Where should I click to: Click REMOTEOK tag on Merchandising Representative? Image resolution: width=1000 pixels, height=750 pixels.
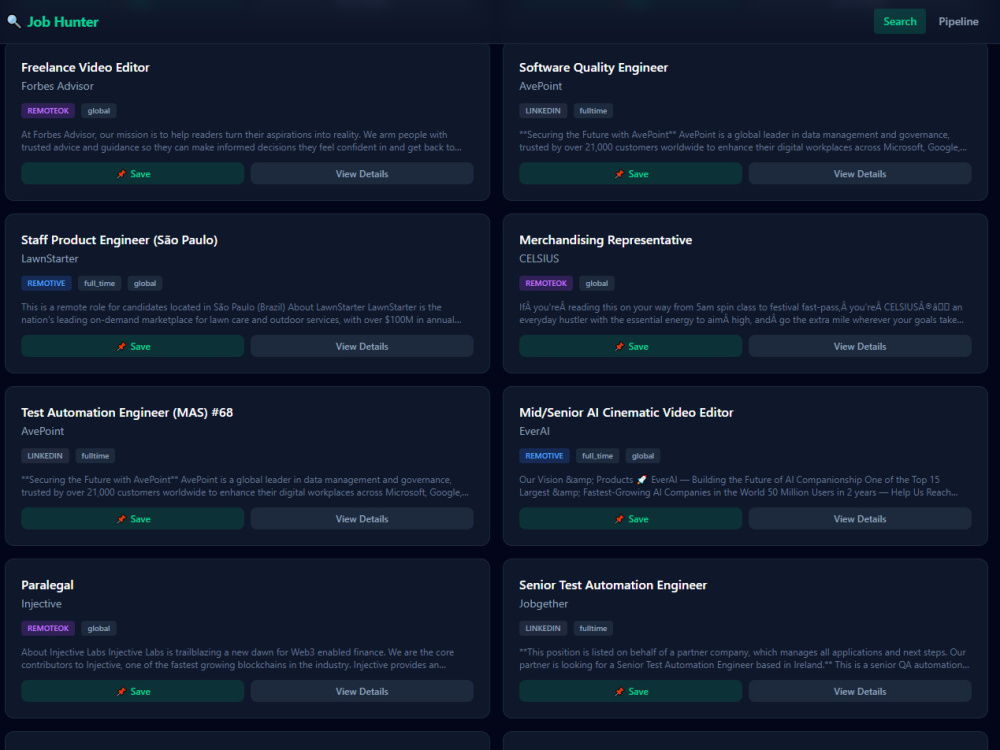(546, 283)
